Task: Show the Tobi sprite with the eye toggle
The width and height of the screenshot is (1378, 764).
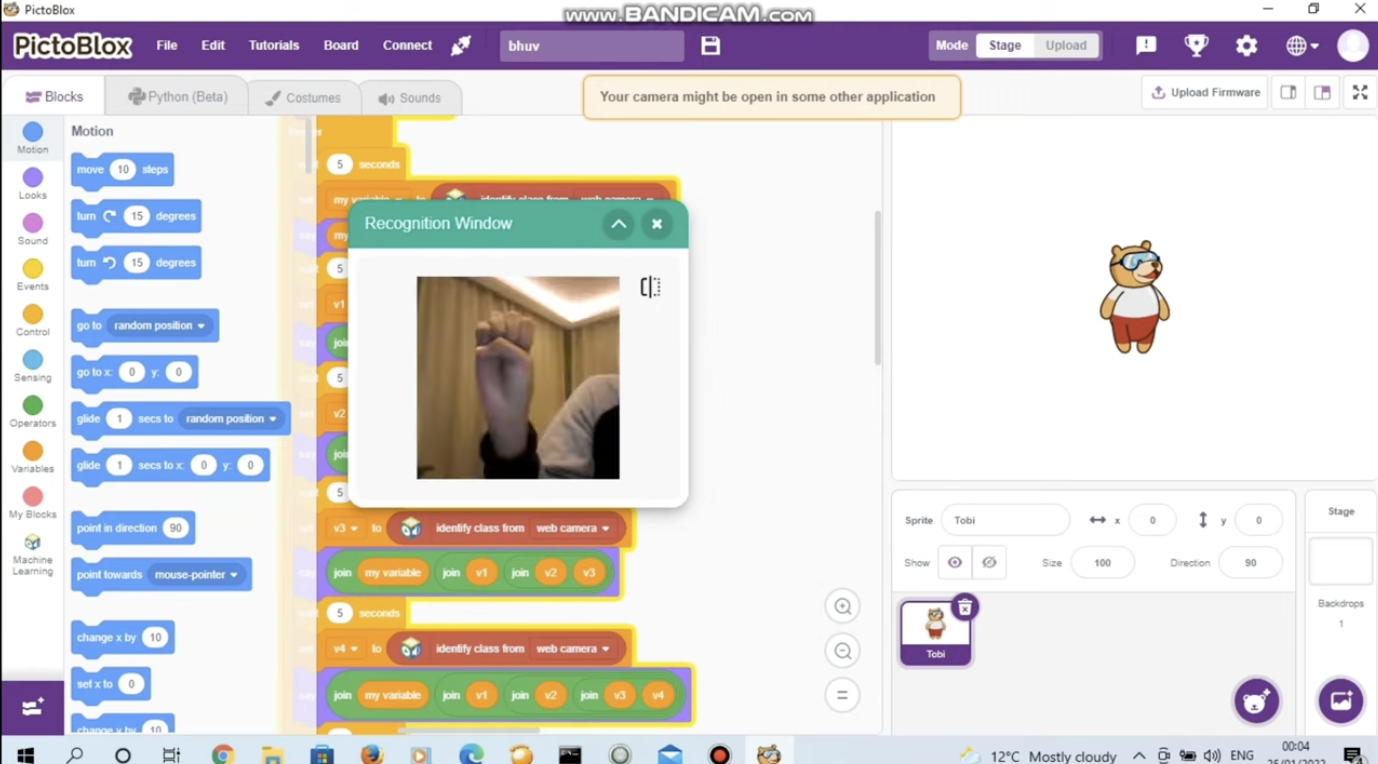Action: 954,562
